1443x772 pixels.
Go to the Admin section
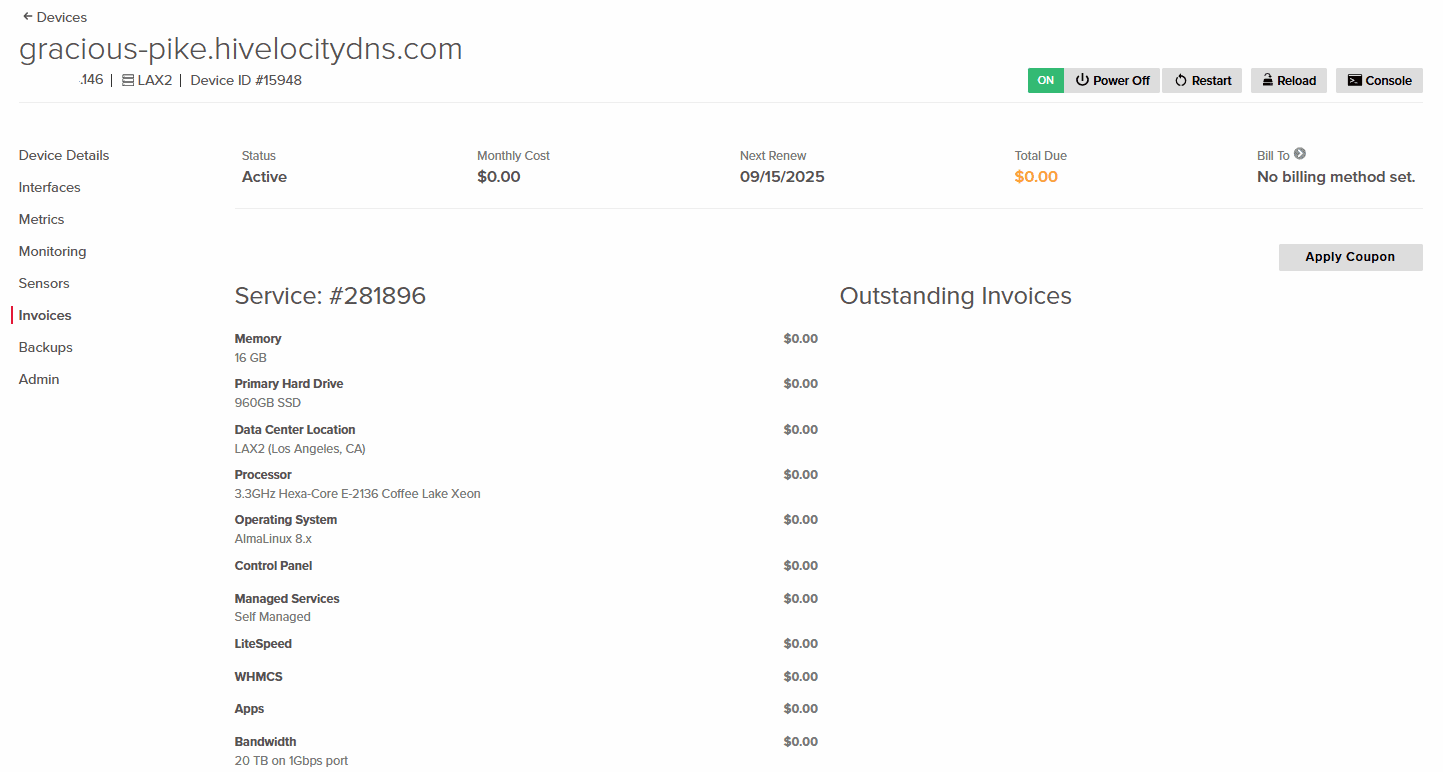pyautogui.click(x=39, y=380)
